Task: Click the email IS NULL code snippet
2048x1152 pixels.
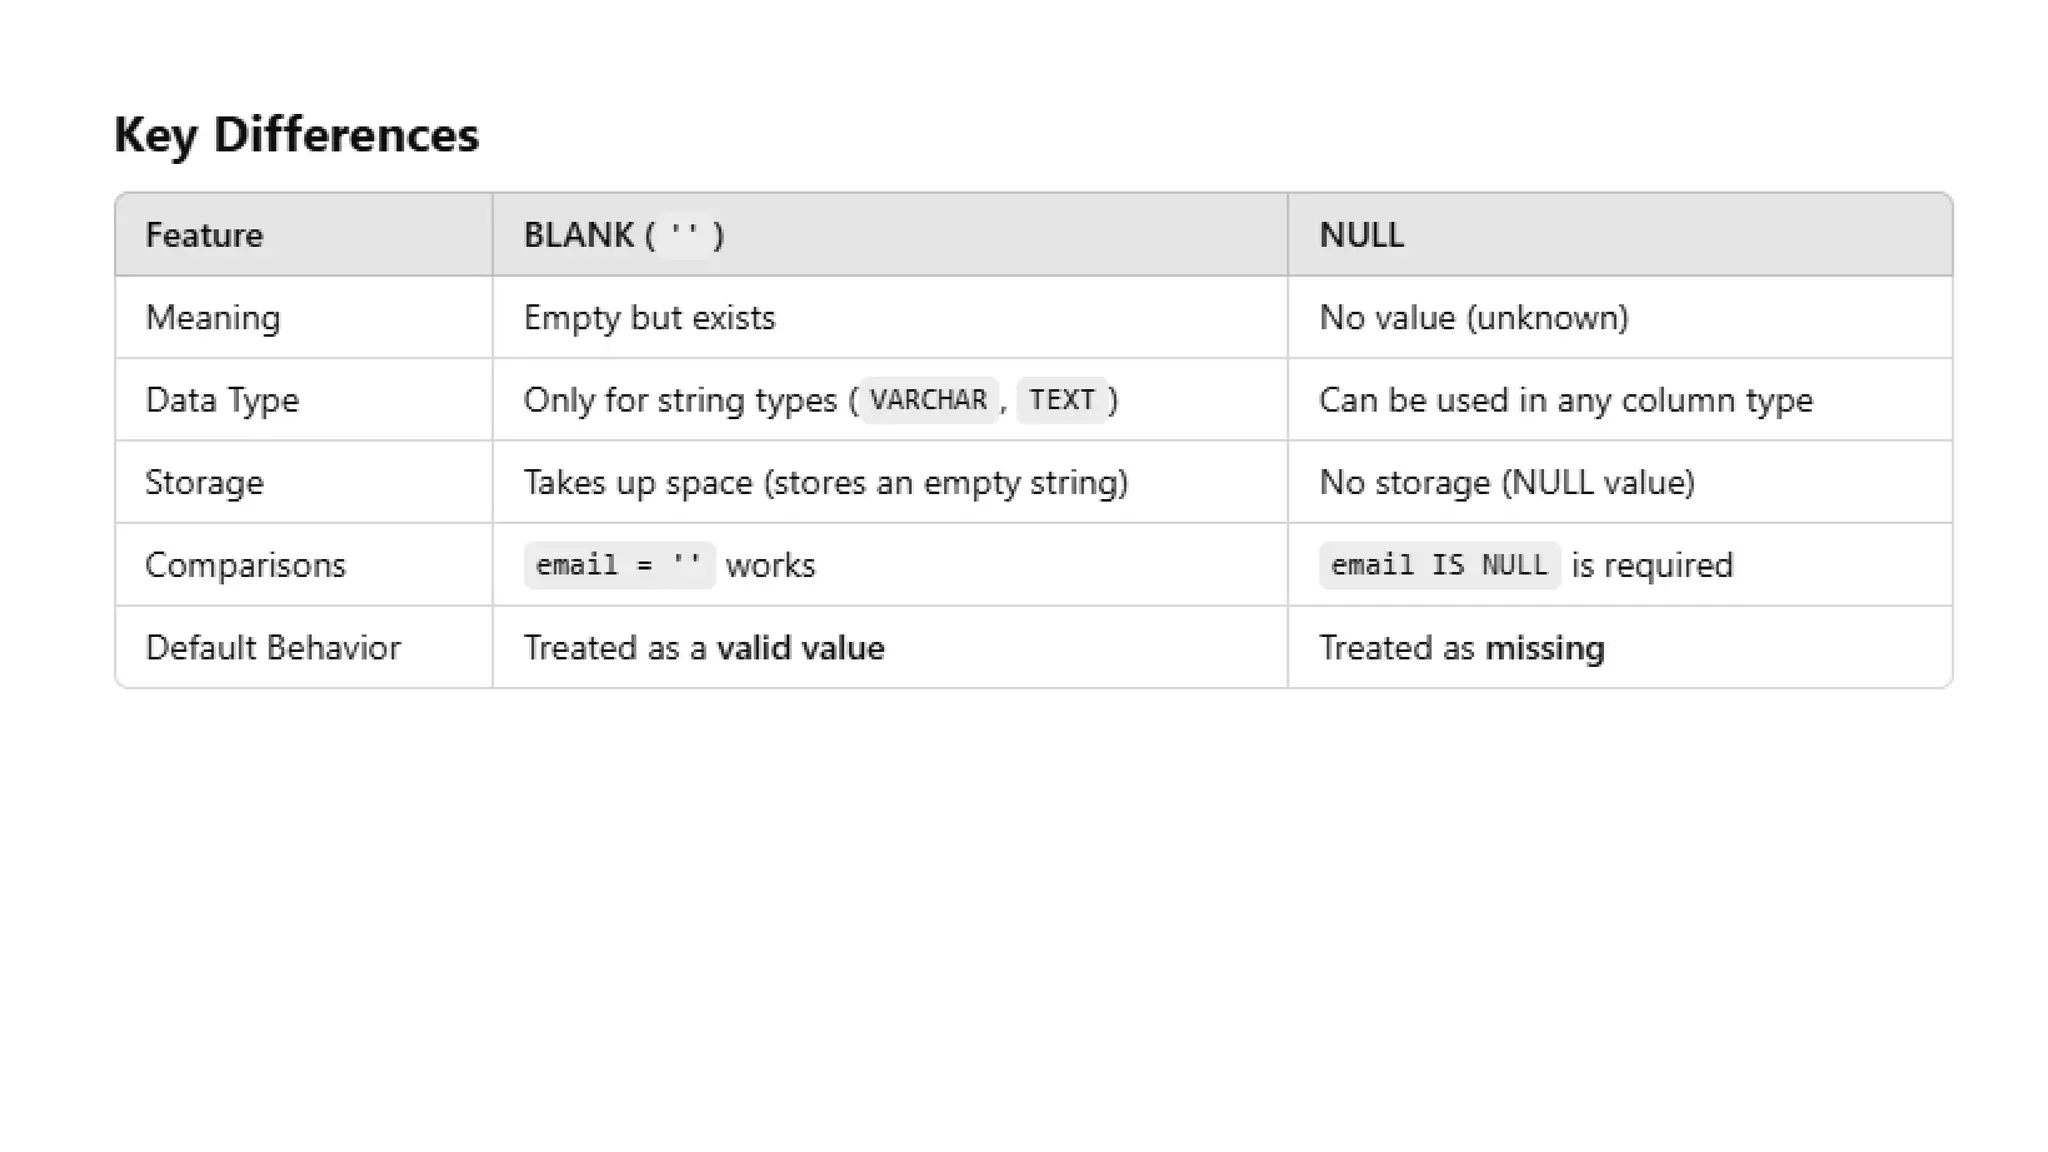Action: 1439,565
